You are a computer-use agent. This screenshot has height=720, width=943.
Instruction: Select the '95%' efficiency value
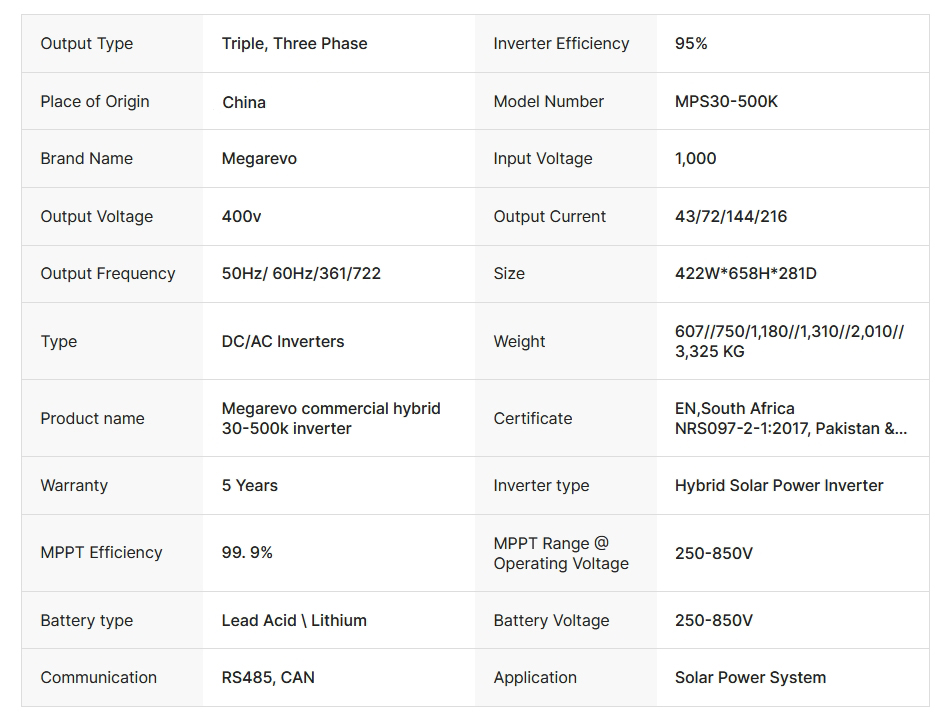point(691,44)
